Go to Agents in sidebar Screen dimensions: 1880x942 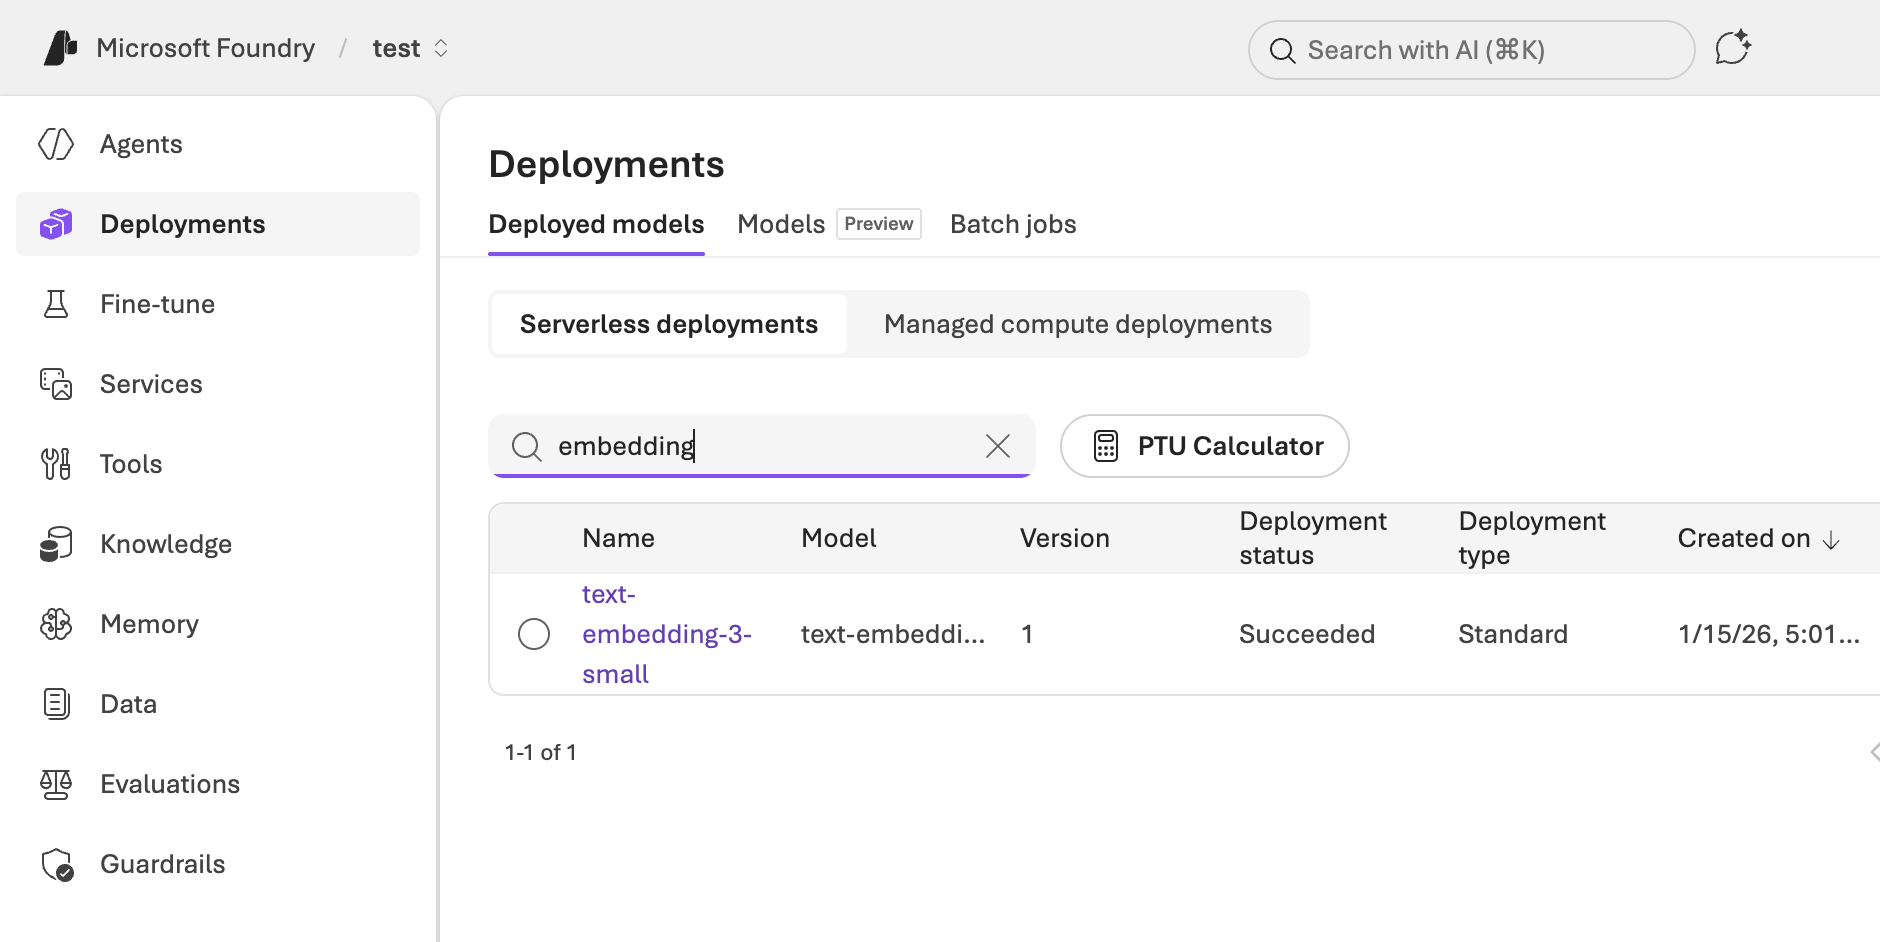click(218, 144)
